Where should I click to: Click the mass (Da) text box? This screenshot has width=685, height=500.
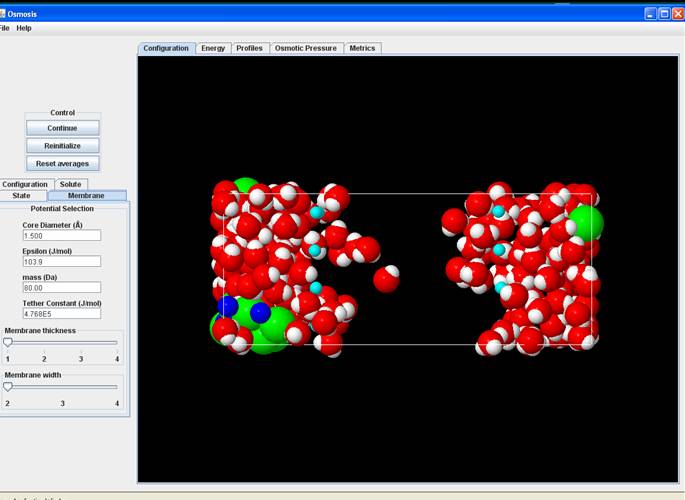[62, 288]
